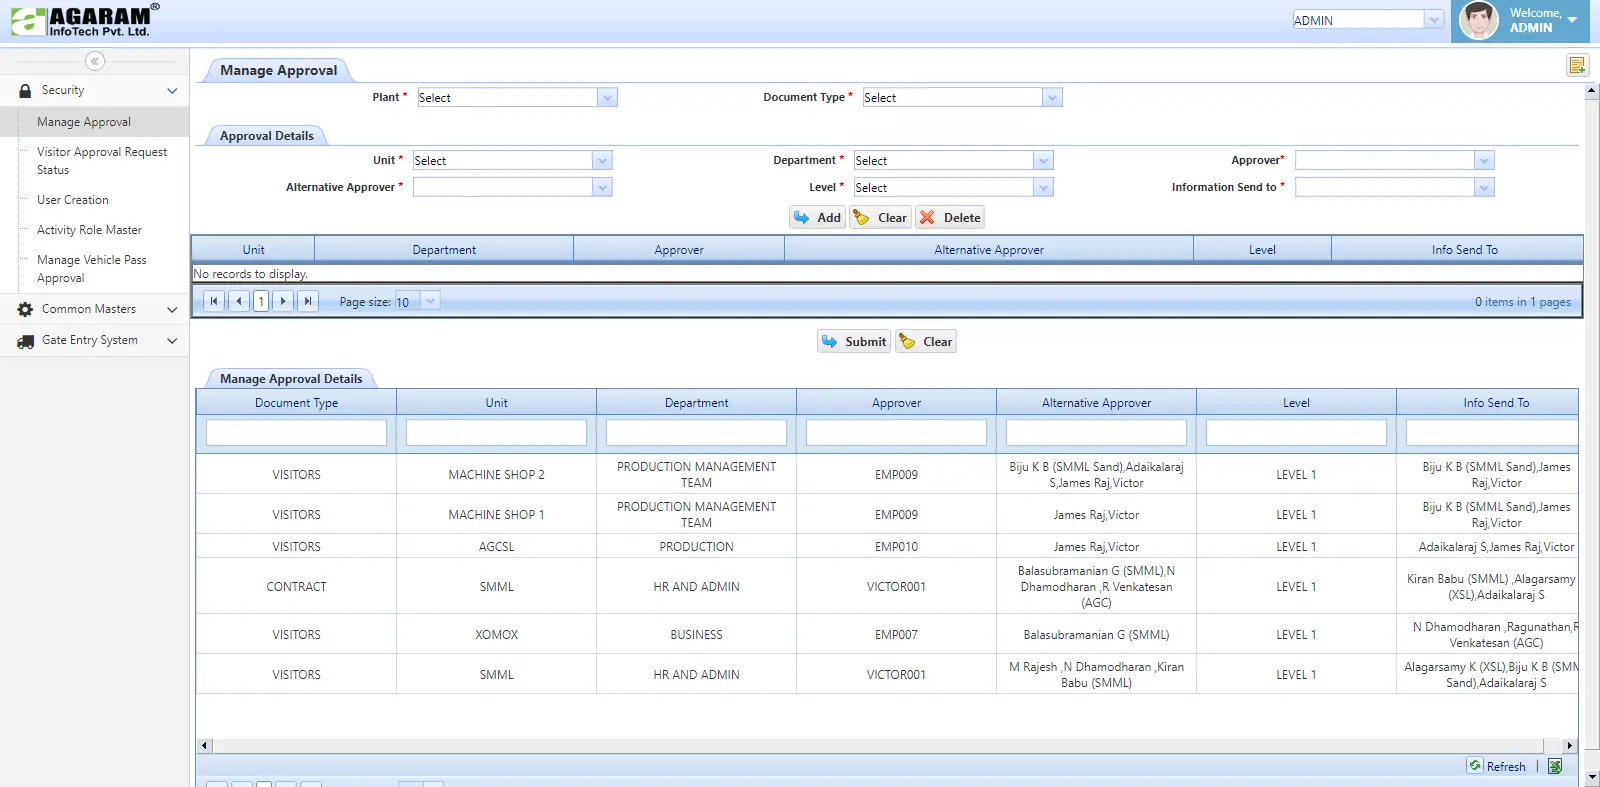Click Clear next to the Add button

click(881, 217)
